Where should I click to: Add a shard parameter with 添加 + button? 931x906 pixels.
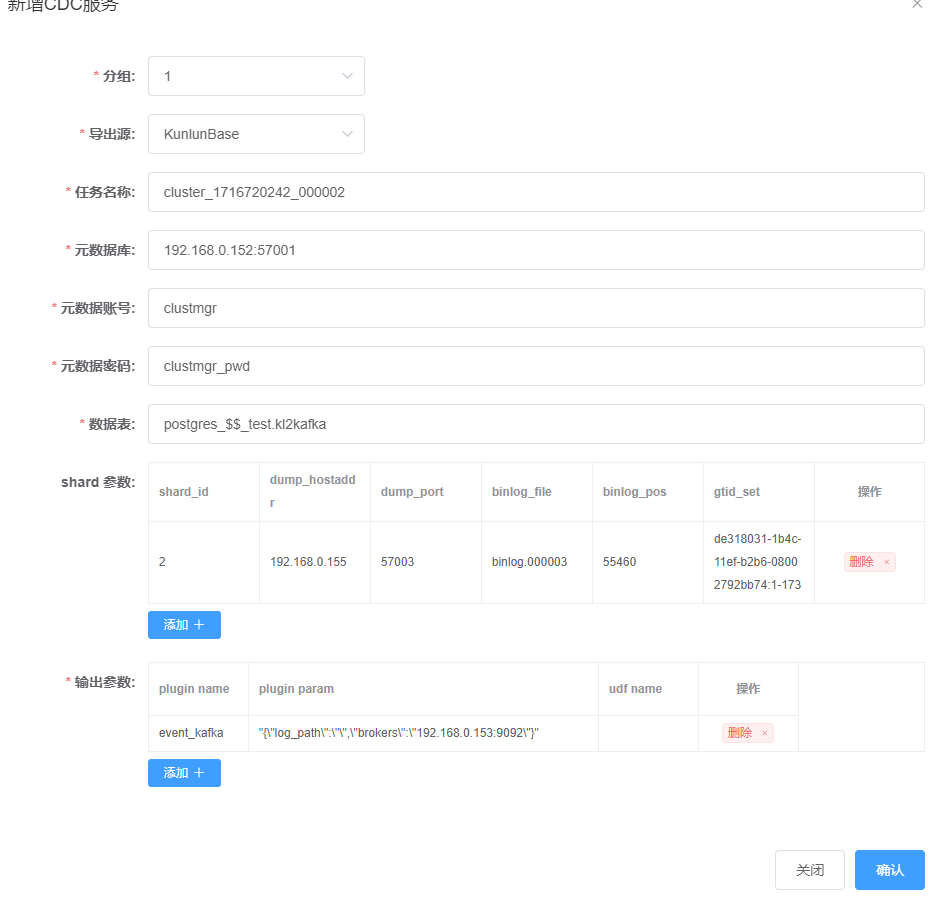click(x=184, y=625)
